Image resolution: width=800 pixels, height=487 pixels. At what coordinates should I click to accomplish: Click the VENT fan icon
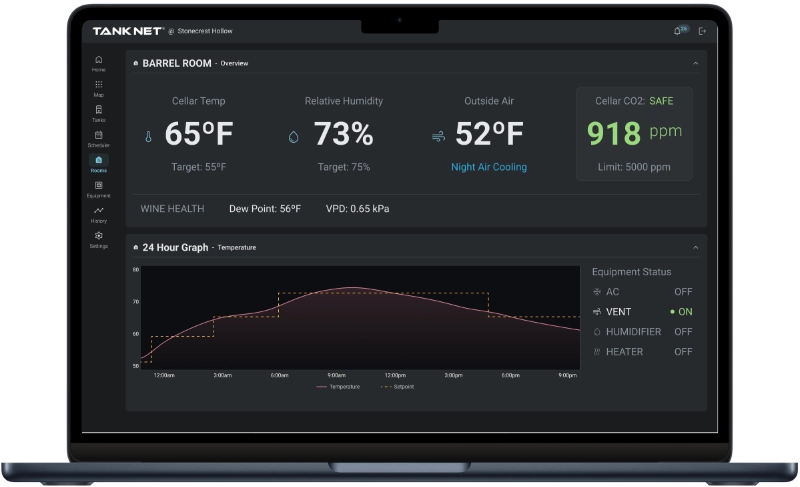coord(597,312)
